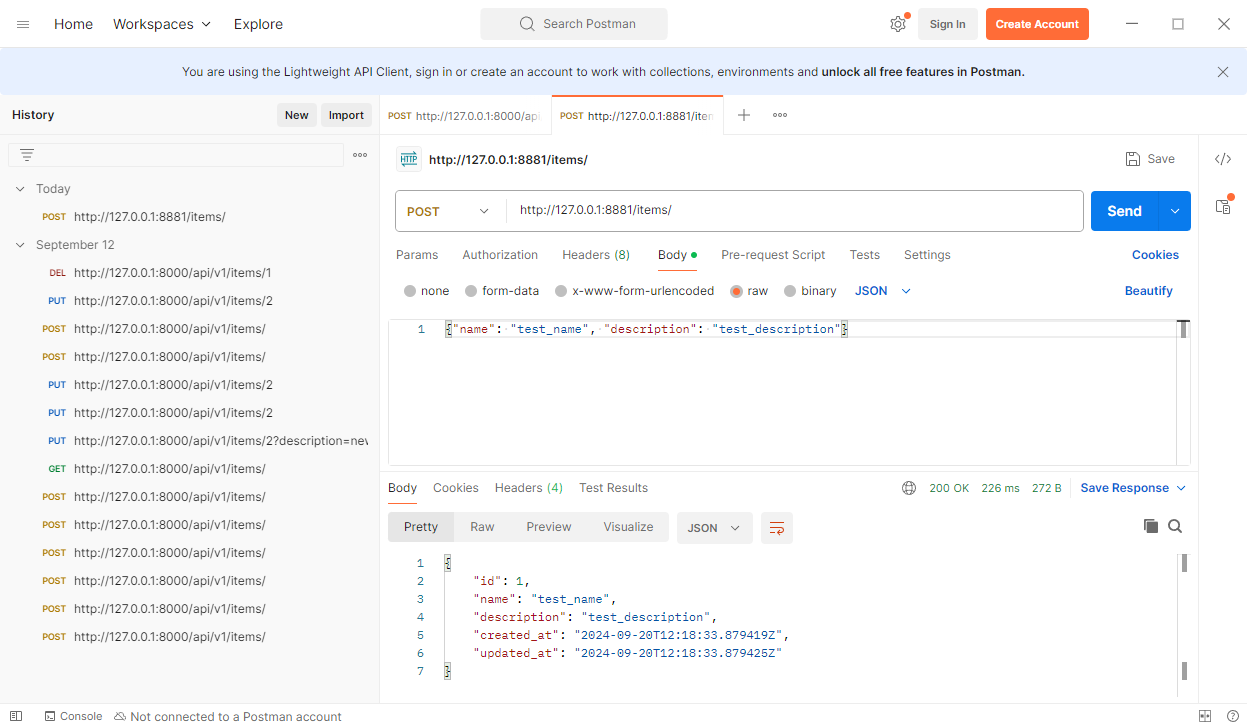Select the none body type
1247x728 pixels.
point(427,291)
